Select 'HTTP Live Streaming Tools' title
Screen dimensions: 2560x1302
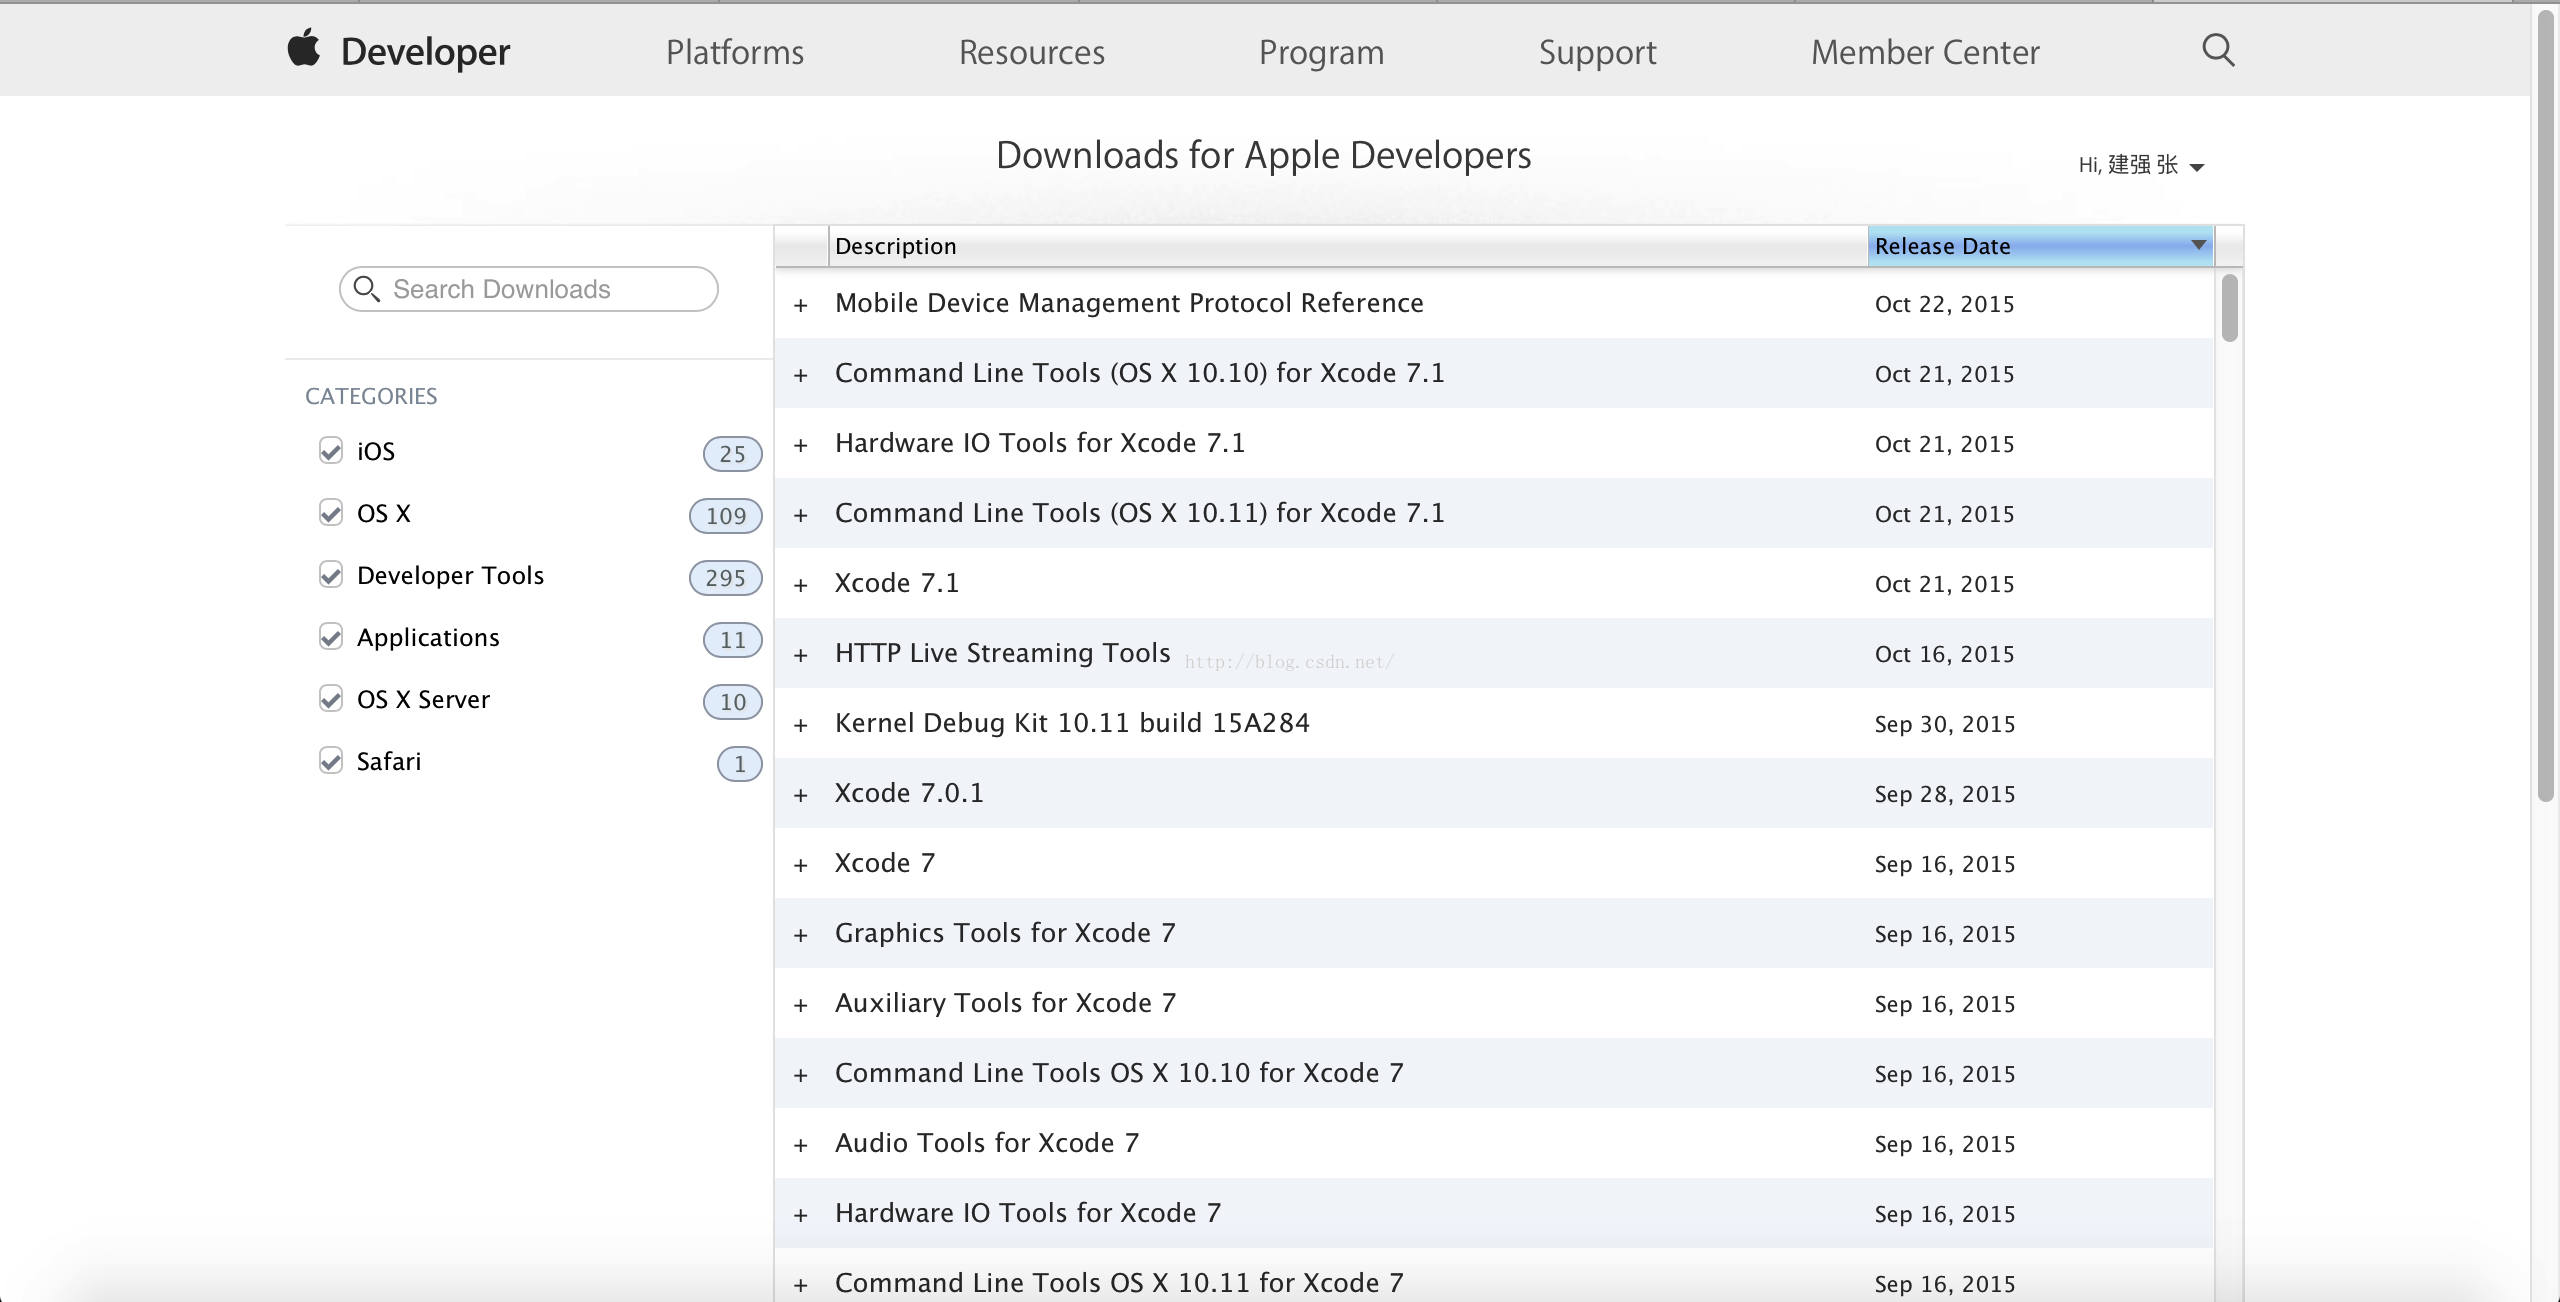pos(1002,653)
